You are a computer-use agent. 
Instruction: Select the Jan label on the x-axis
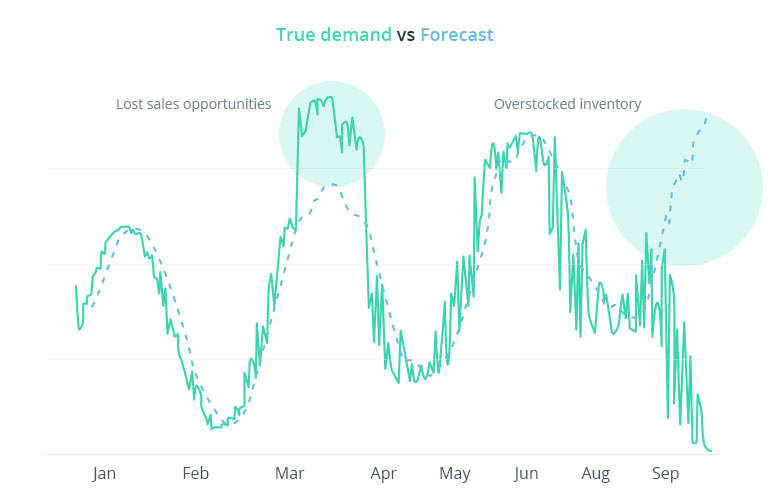point(104,473)
